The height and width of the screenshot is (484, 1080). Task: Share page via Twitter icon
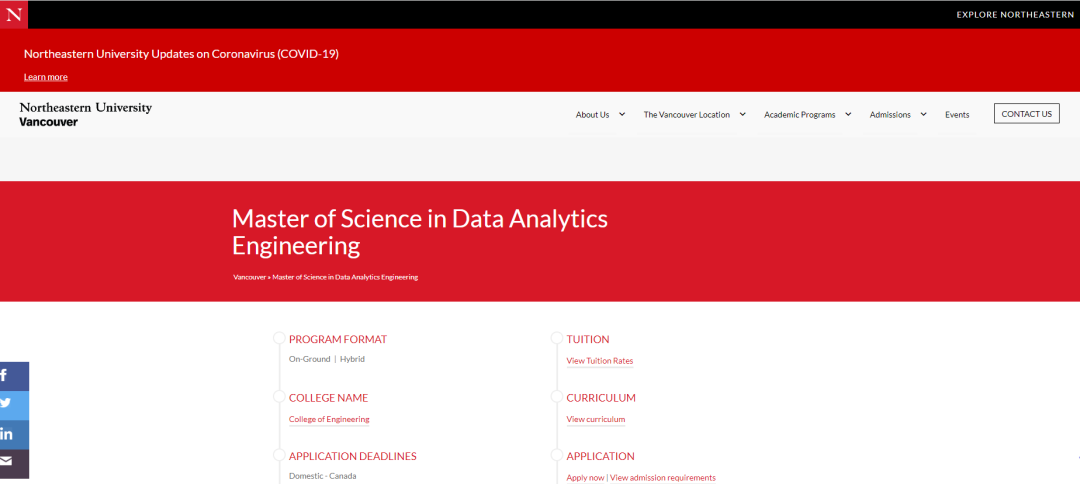(x=14, y=406)
